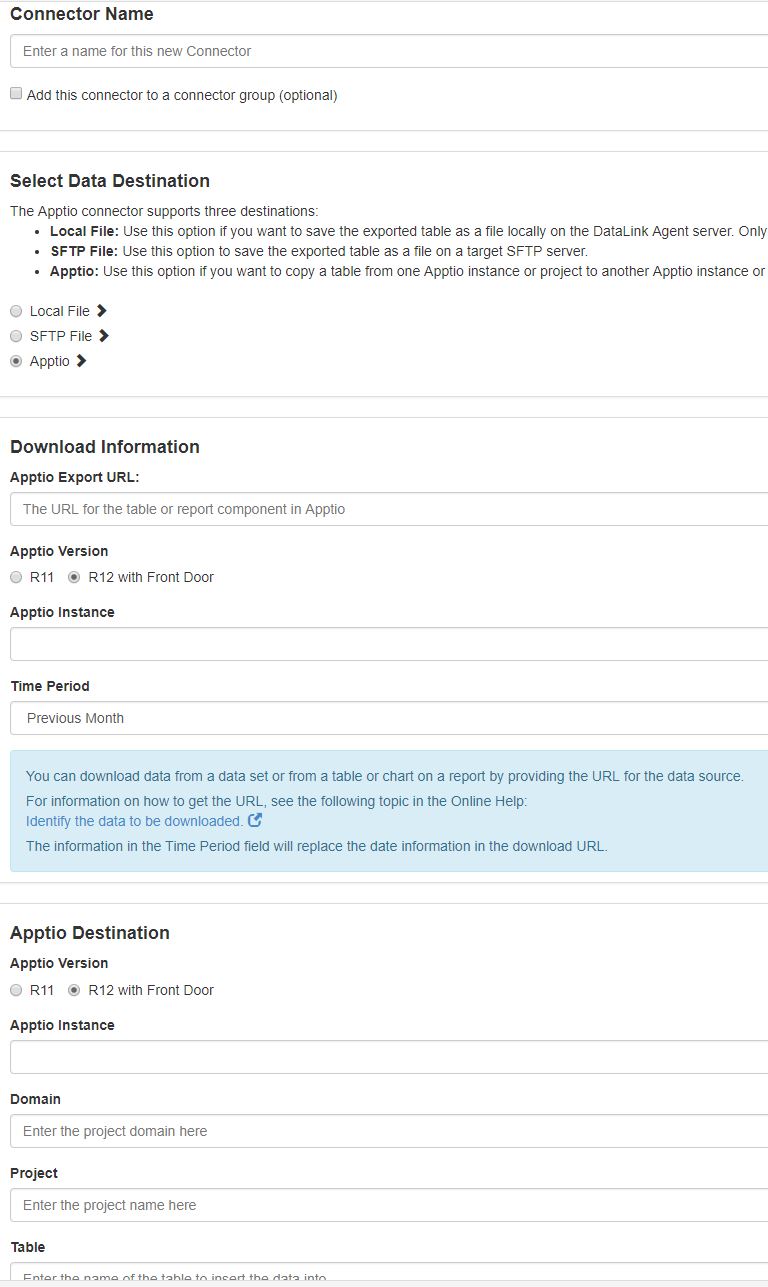Select R12 with Front Door under Apptio Destination
Viewport: 768px width, 1287px height.
coord(74,990)
